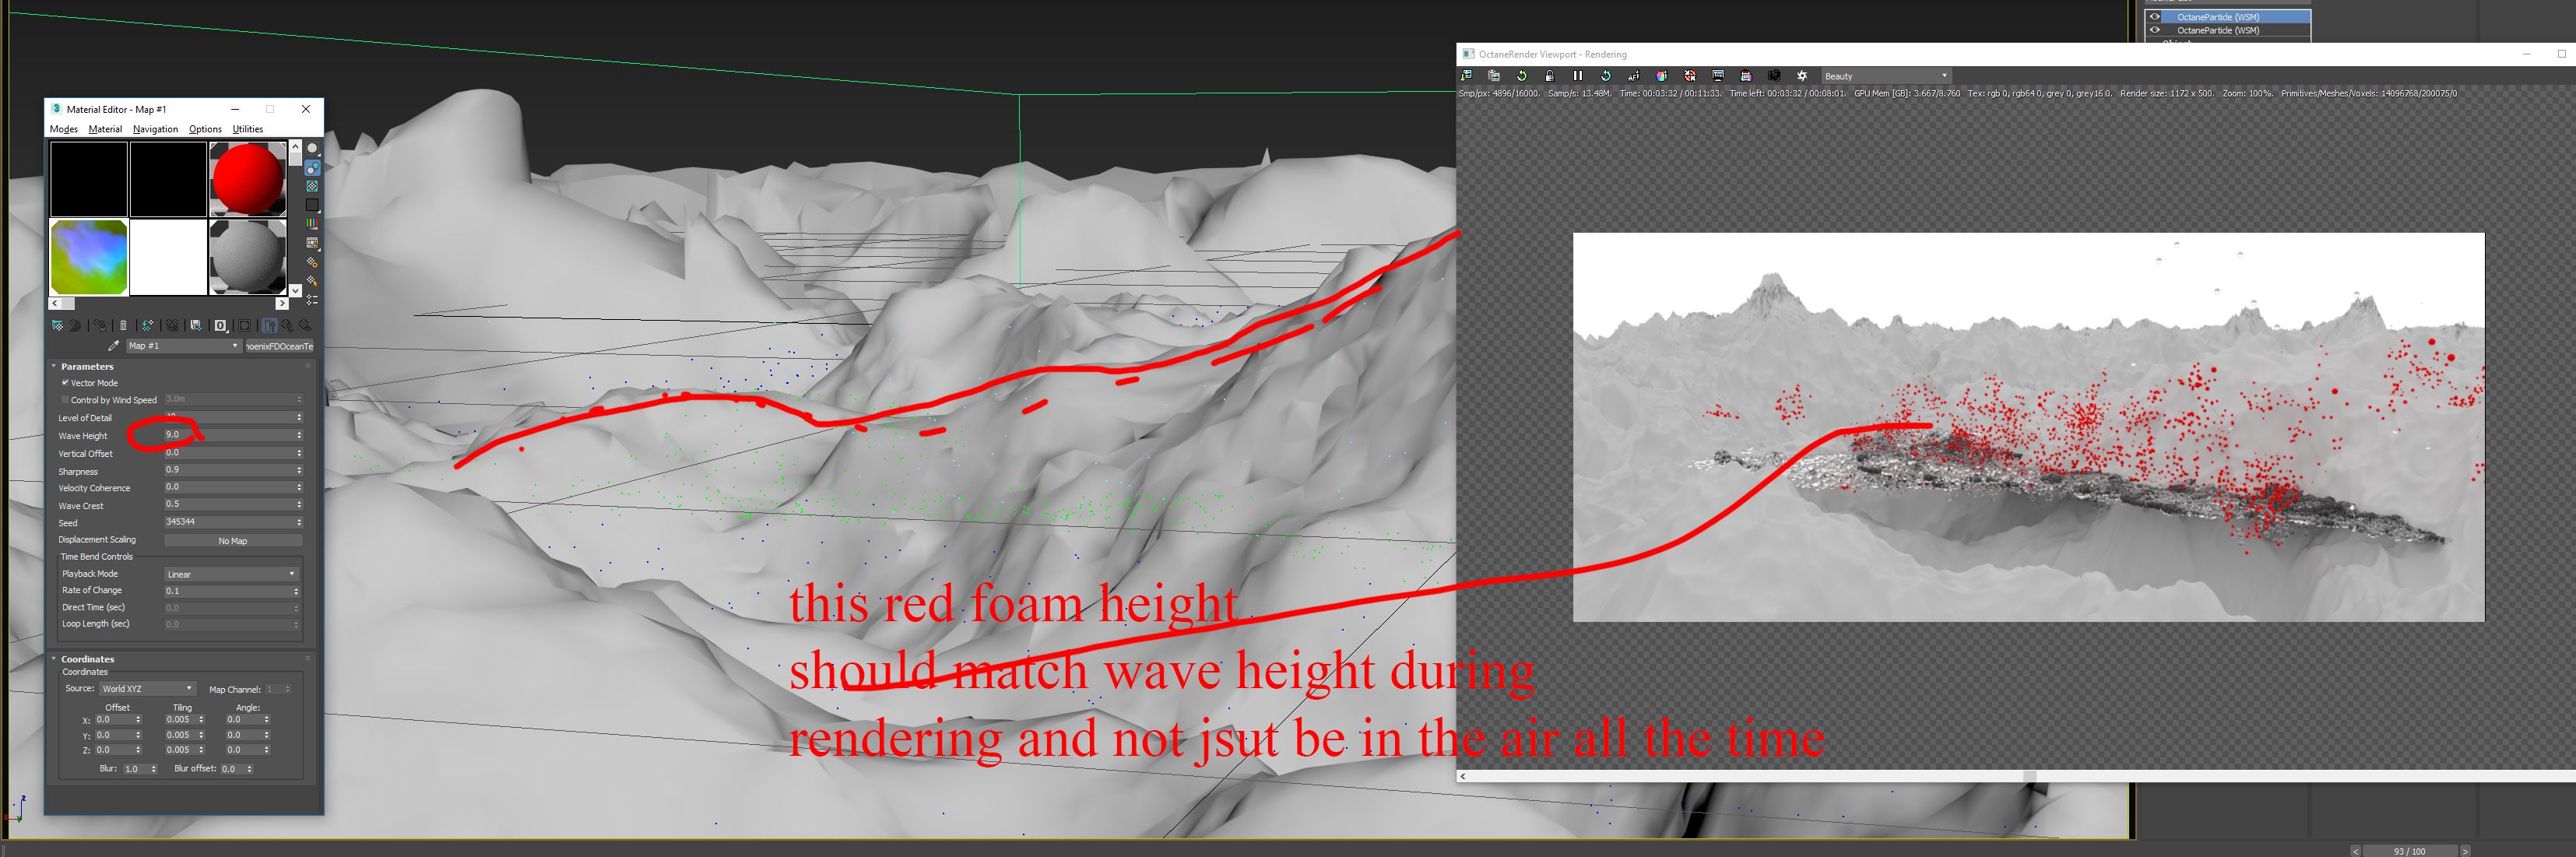Image resolution: width=2576 pixels, height=857 pixels.
Task: Uncheck the Vector Mode checkbox
Action: coord(65,383)
